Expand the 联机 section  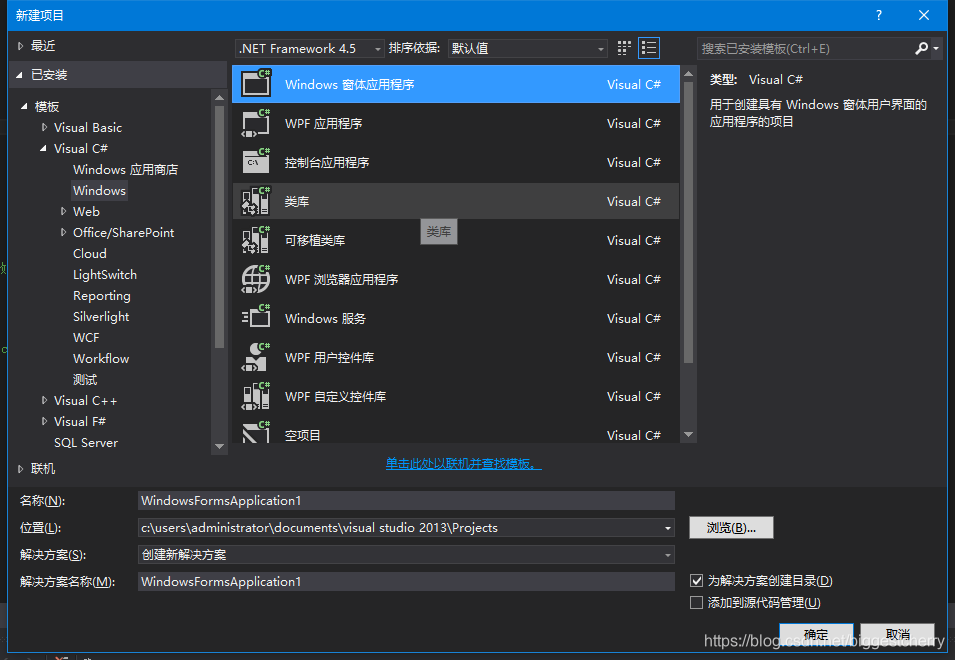[20, 469]
